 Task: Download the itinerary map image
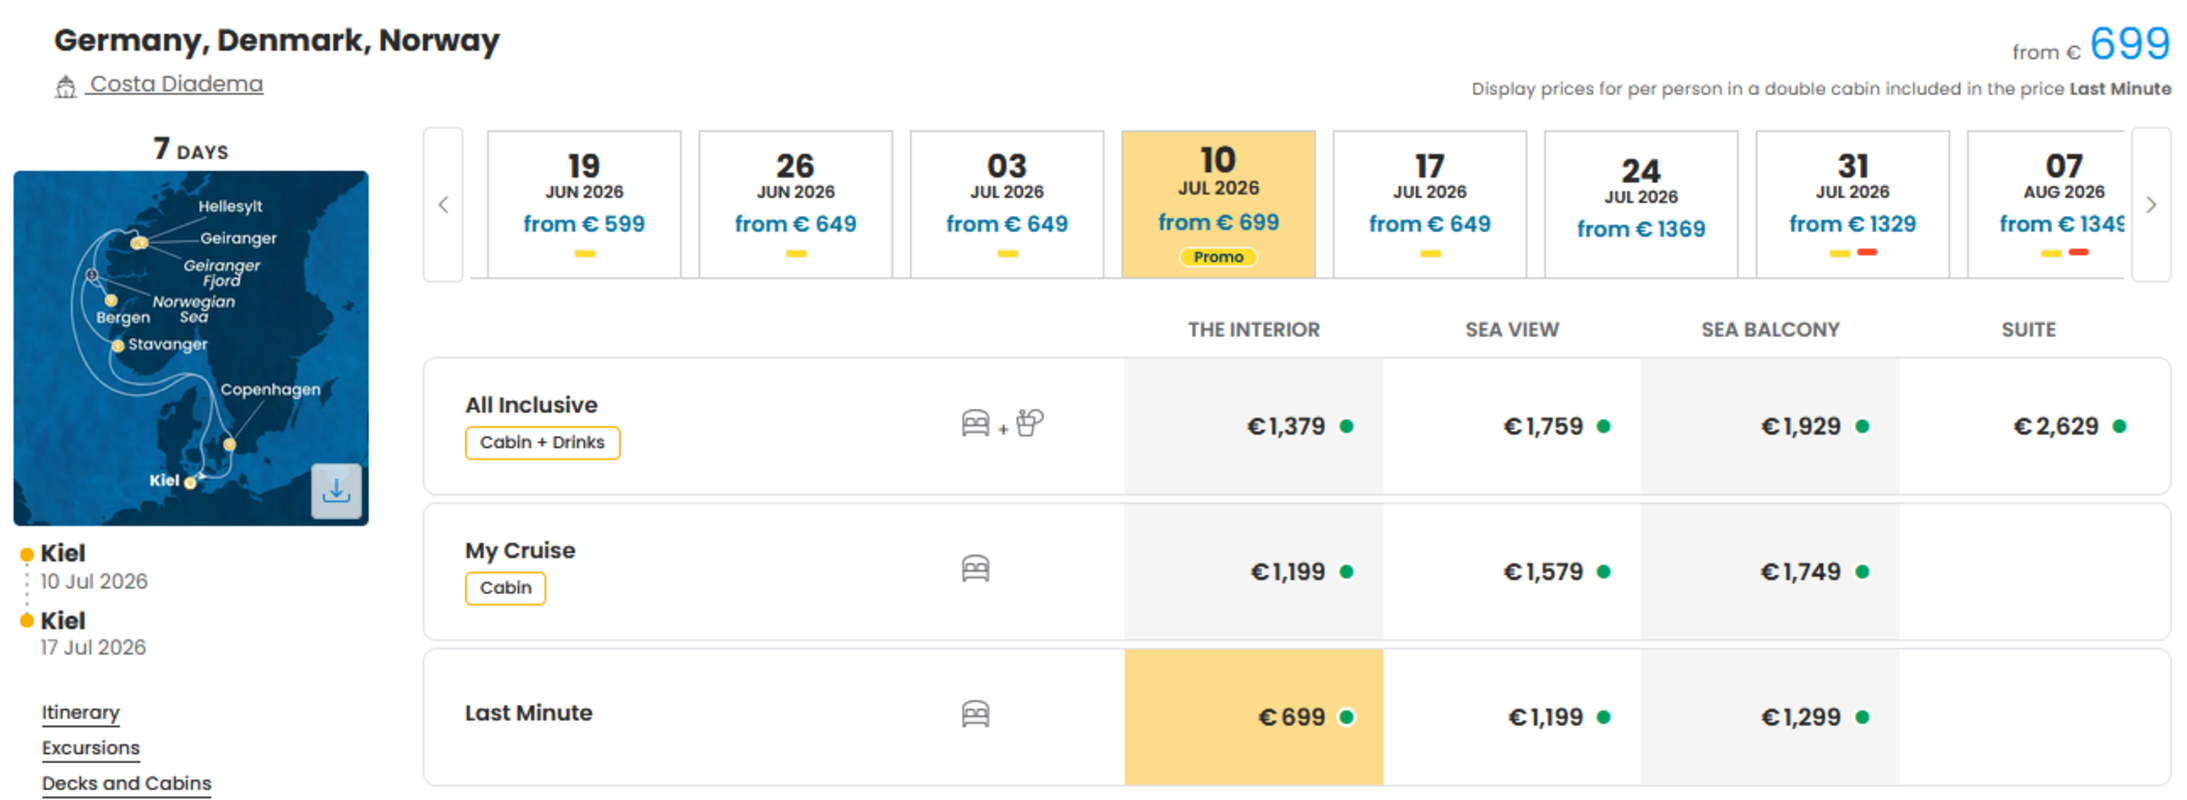coord(336,490)
